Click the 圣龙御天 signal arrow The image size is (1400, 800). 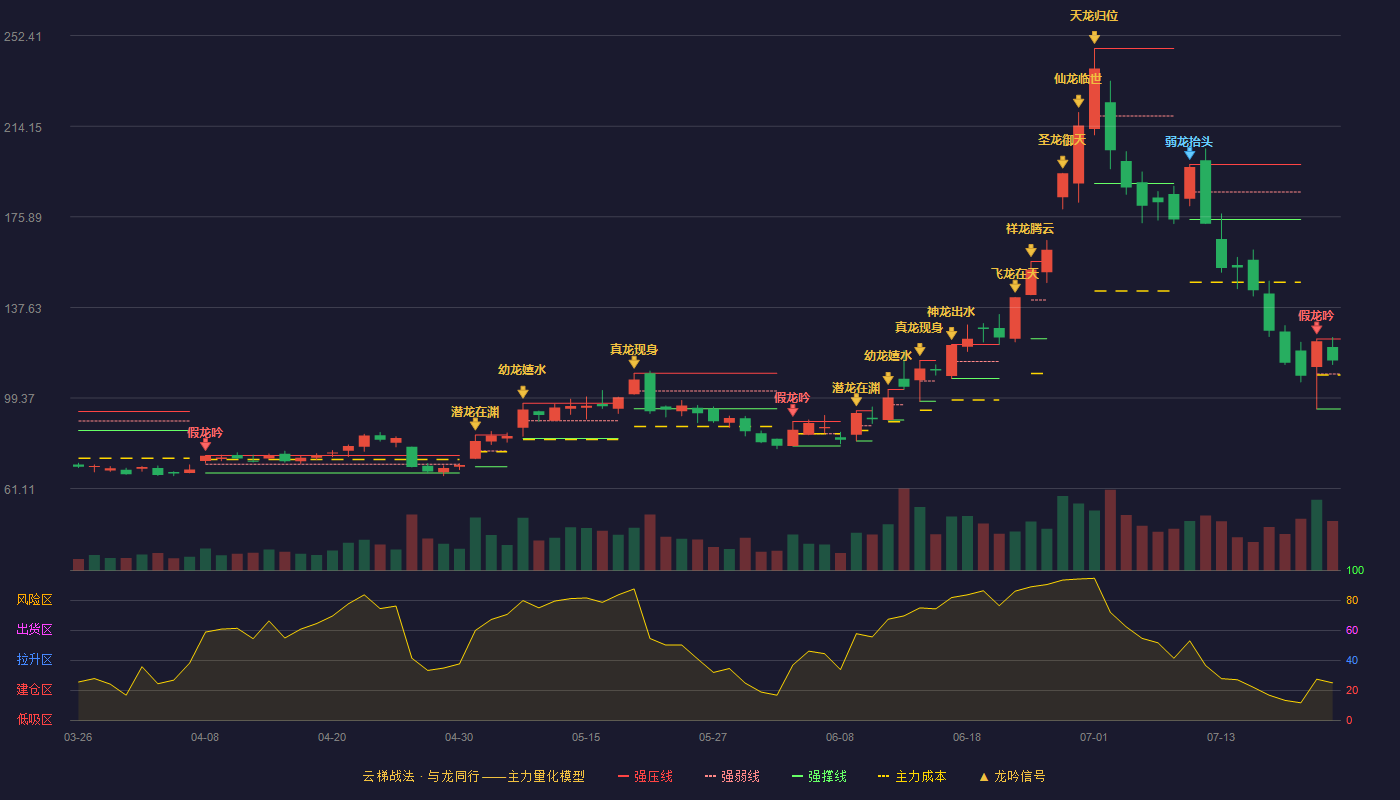1062,162
